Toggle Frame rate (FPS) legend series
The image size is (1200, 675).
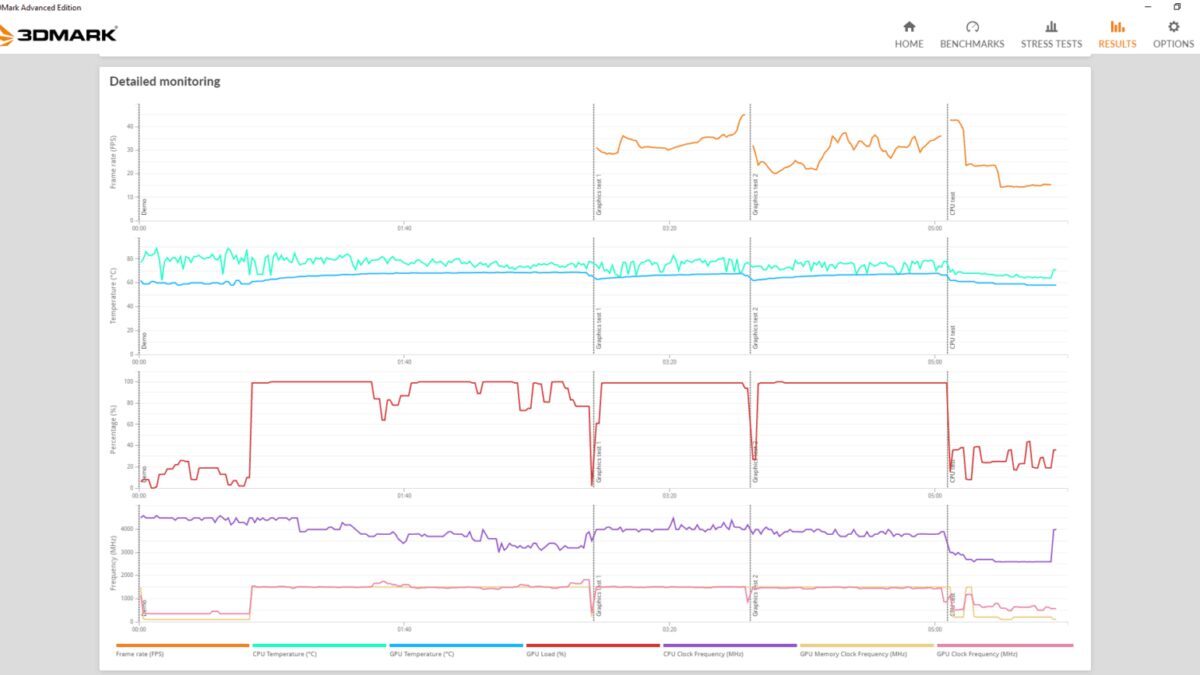(139, 653)
